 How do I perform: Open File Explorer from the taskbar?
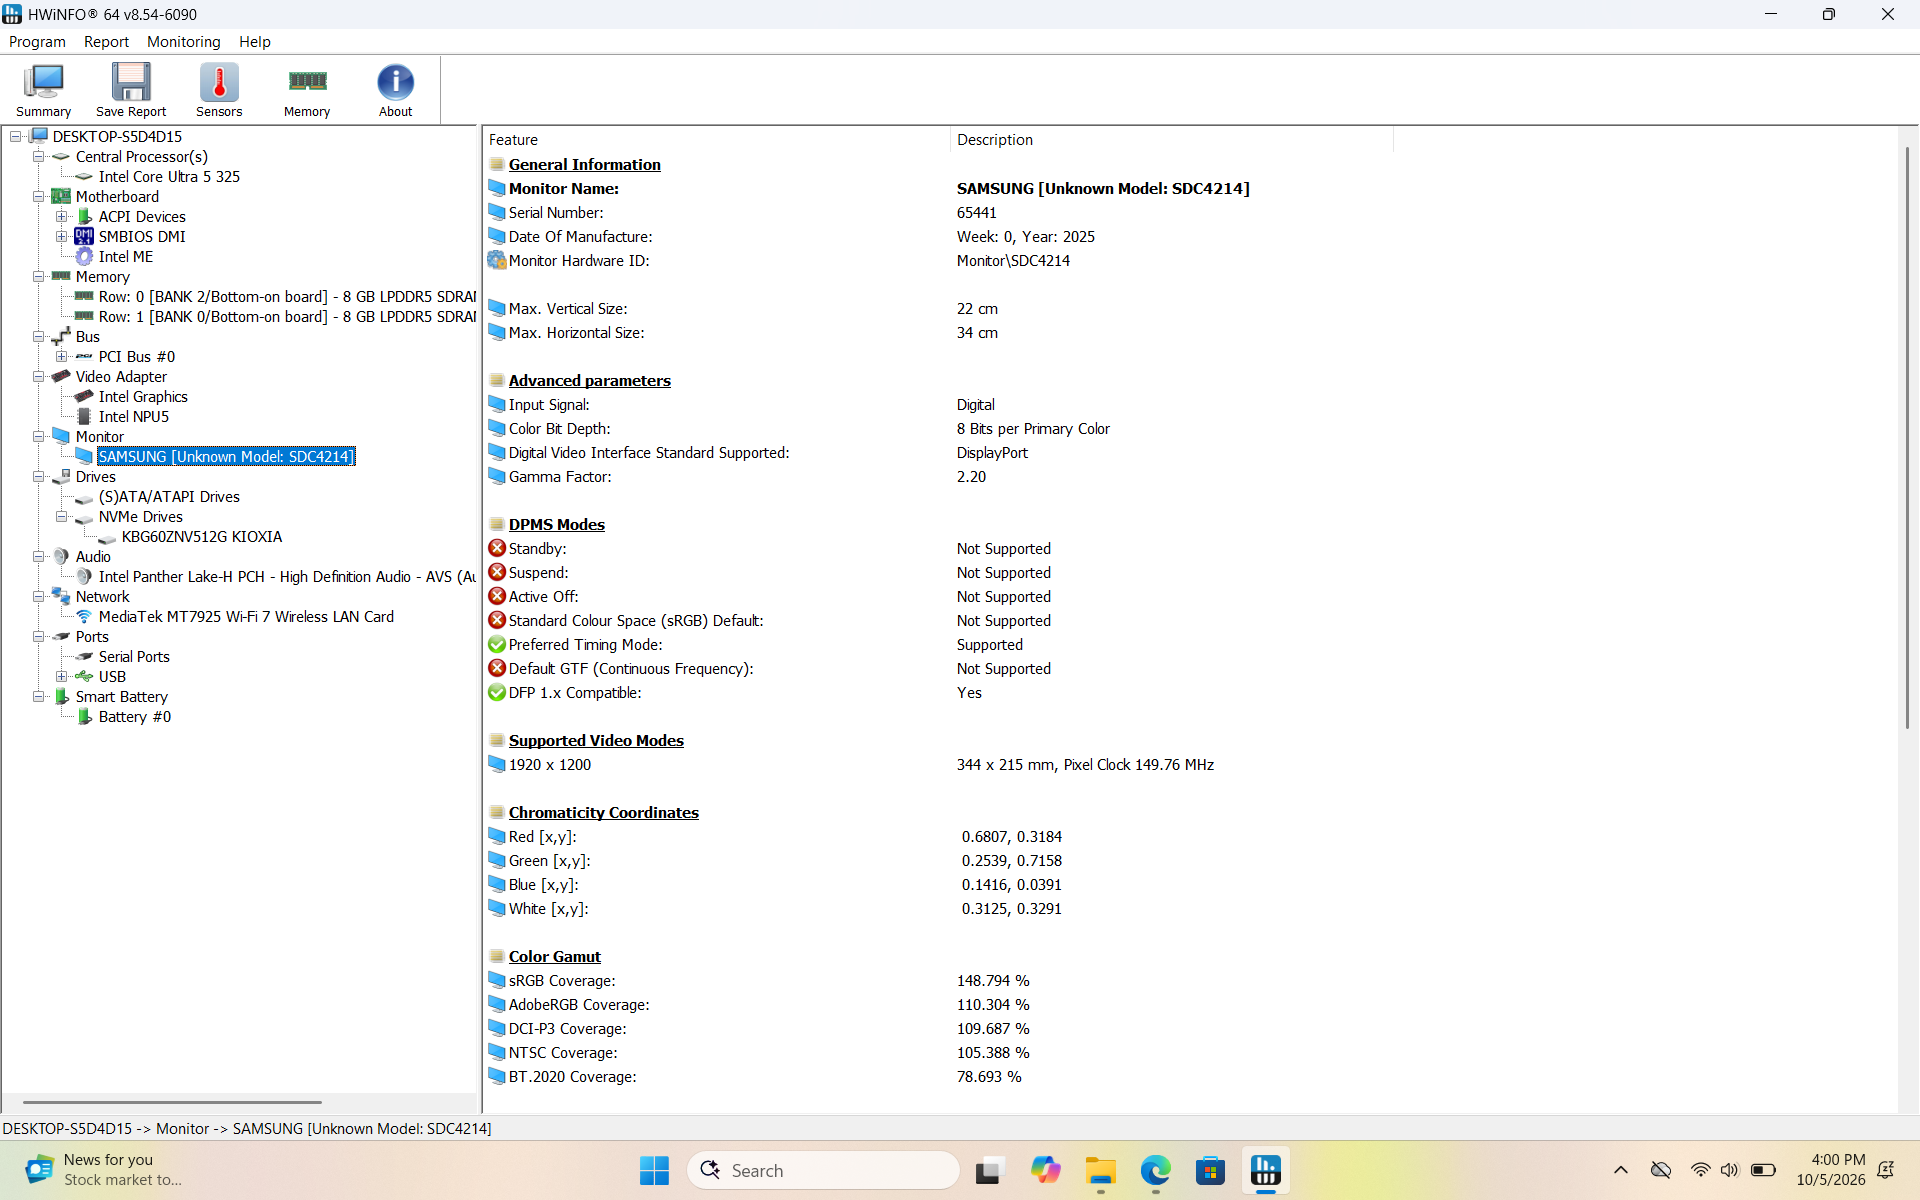[1100, 1170]
